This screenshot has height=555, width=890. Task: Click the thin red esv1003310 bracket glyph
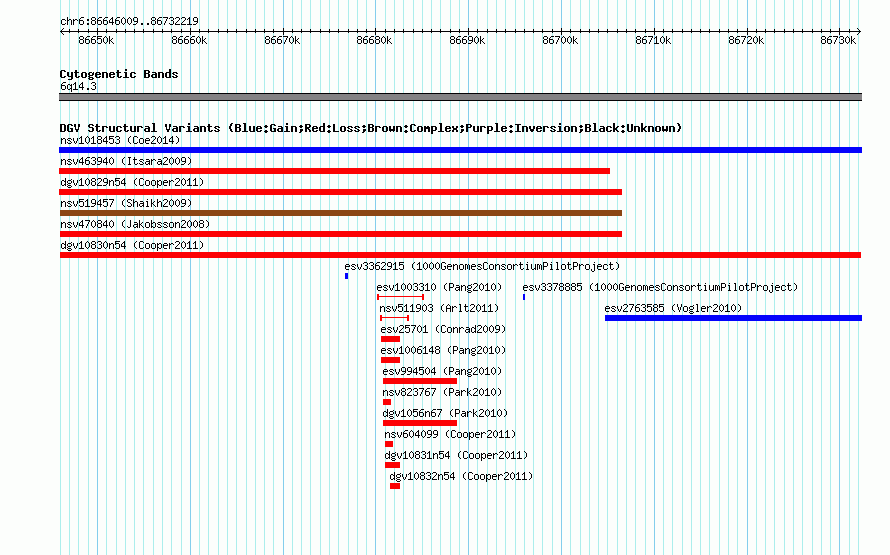[400, 297]
